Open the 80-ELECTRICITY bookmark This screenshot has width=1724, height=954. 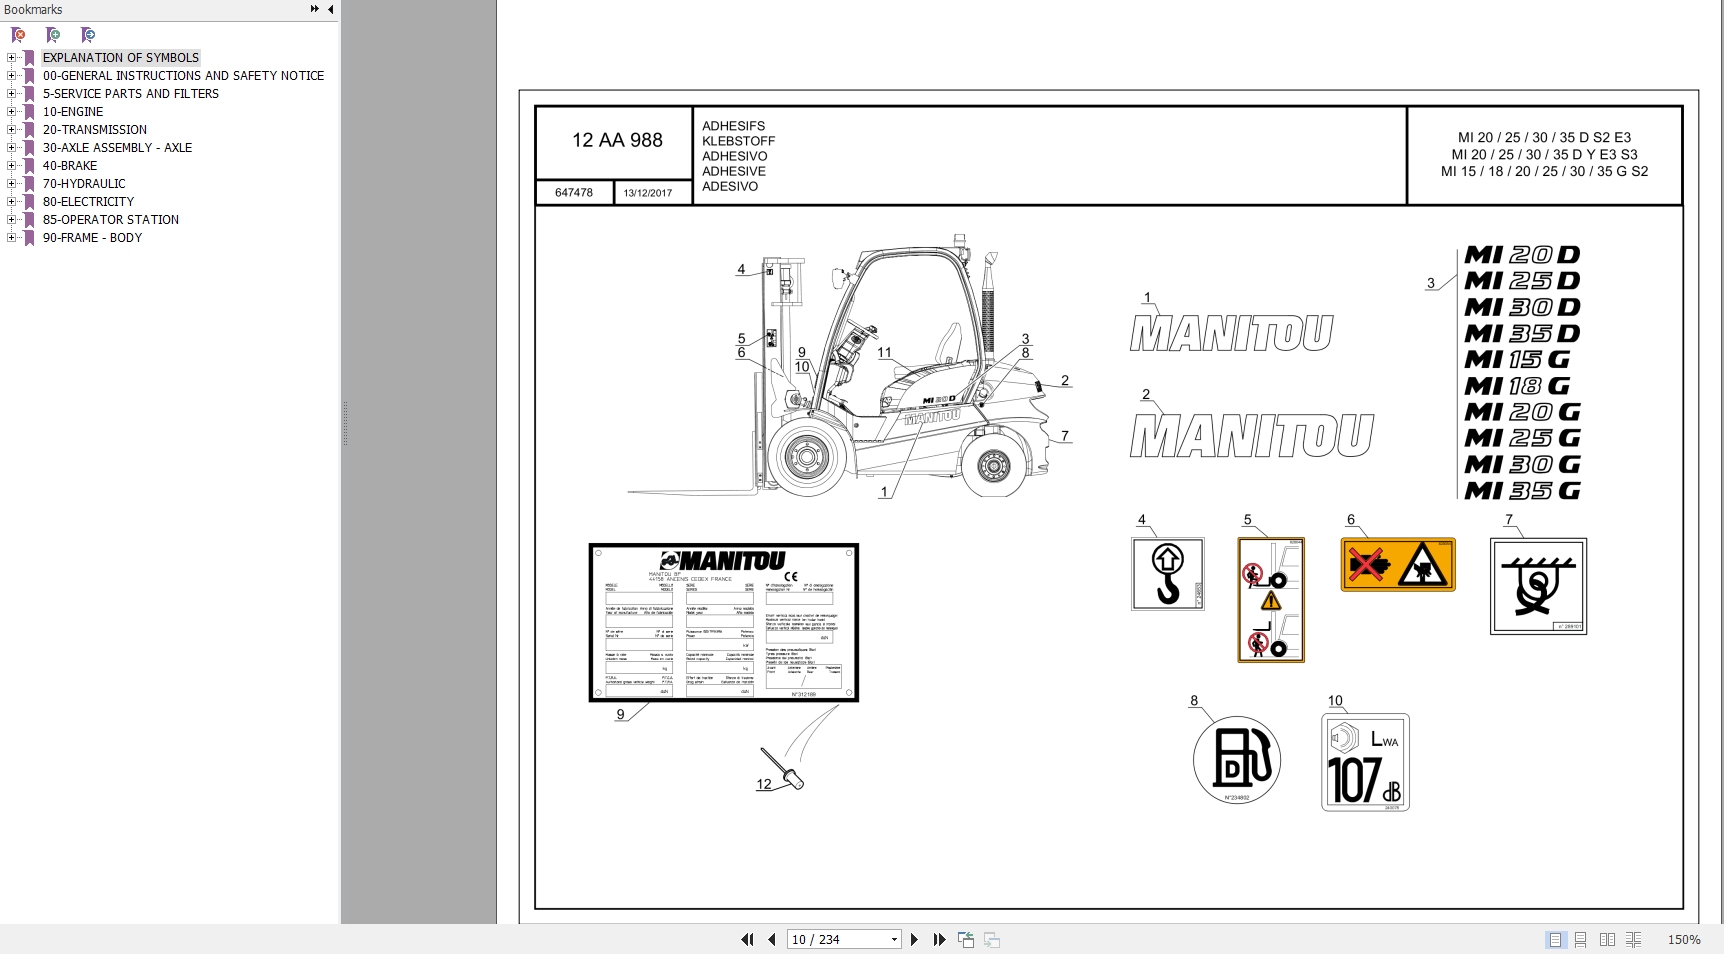pyautogui.click(x=88, y=201)
